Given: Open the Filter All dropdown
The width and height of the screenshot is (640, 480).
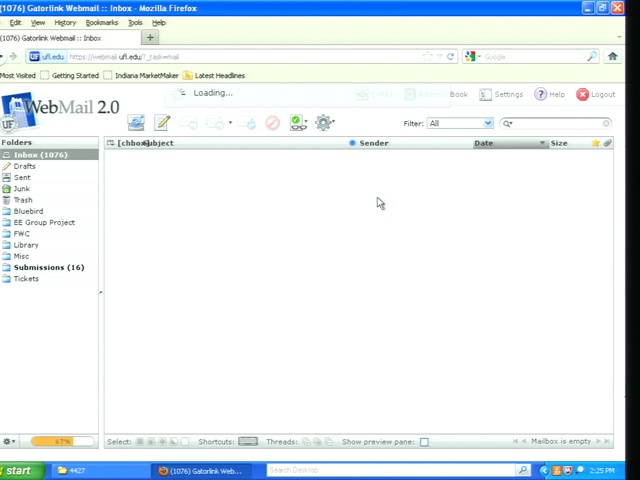Looking at the screenshot, I should (x=460, y=123).
